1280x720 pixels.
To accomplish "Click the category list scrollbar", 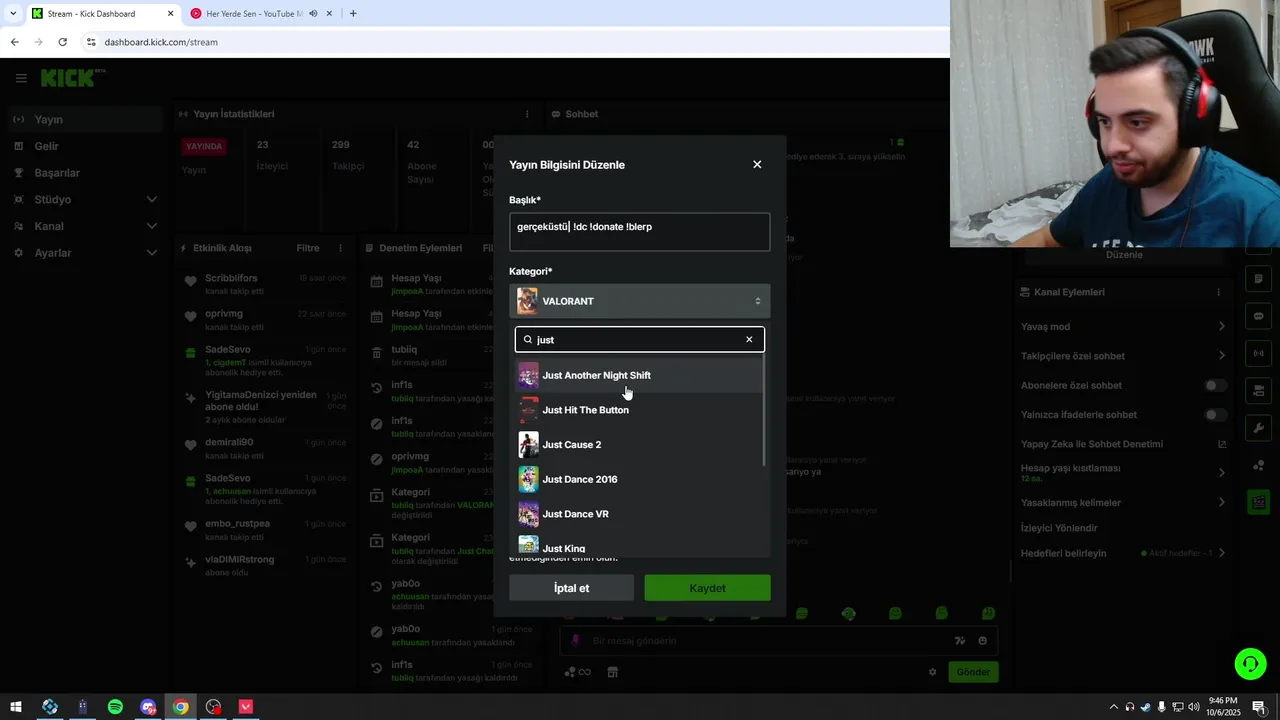I will 765,411.
